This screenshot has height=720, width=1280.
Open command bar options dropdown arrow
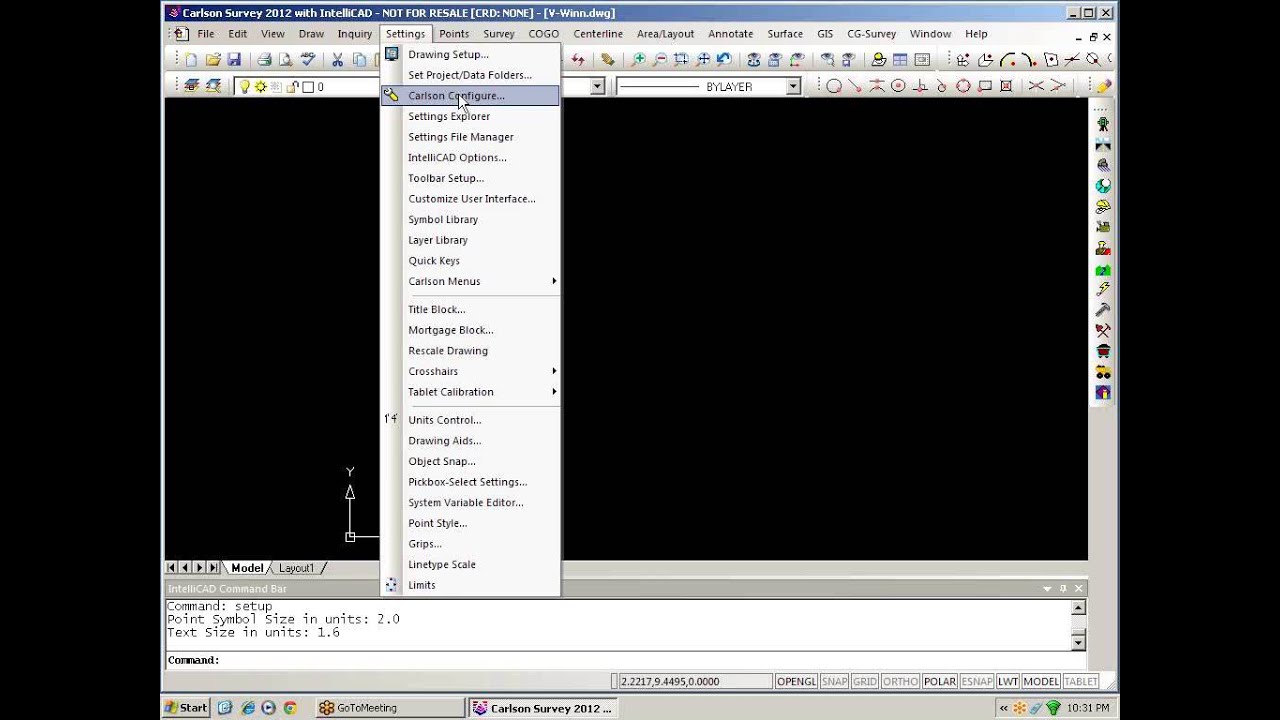[1047, 589]
